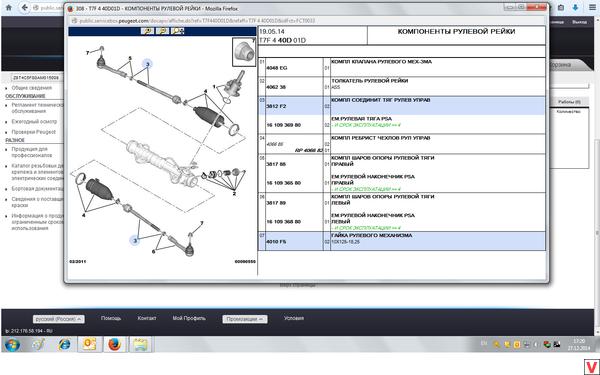Open the browser home page icon
This screenshot has height=375, width=600.
tap(8, 7)
